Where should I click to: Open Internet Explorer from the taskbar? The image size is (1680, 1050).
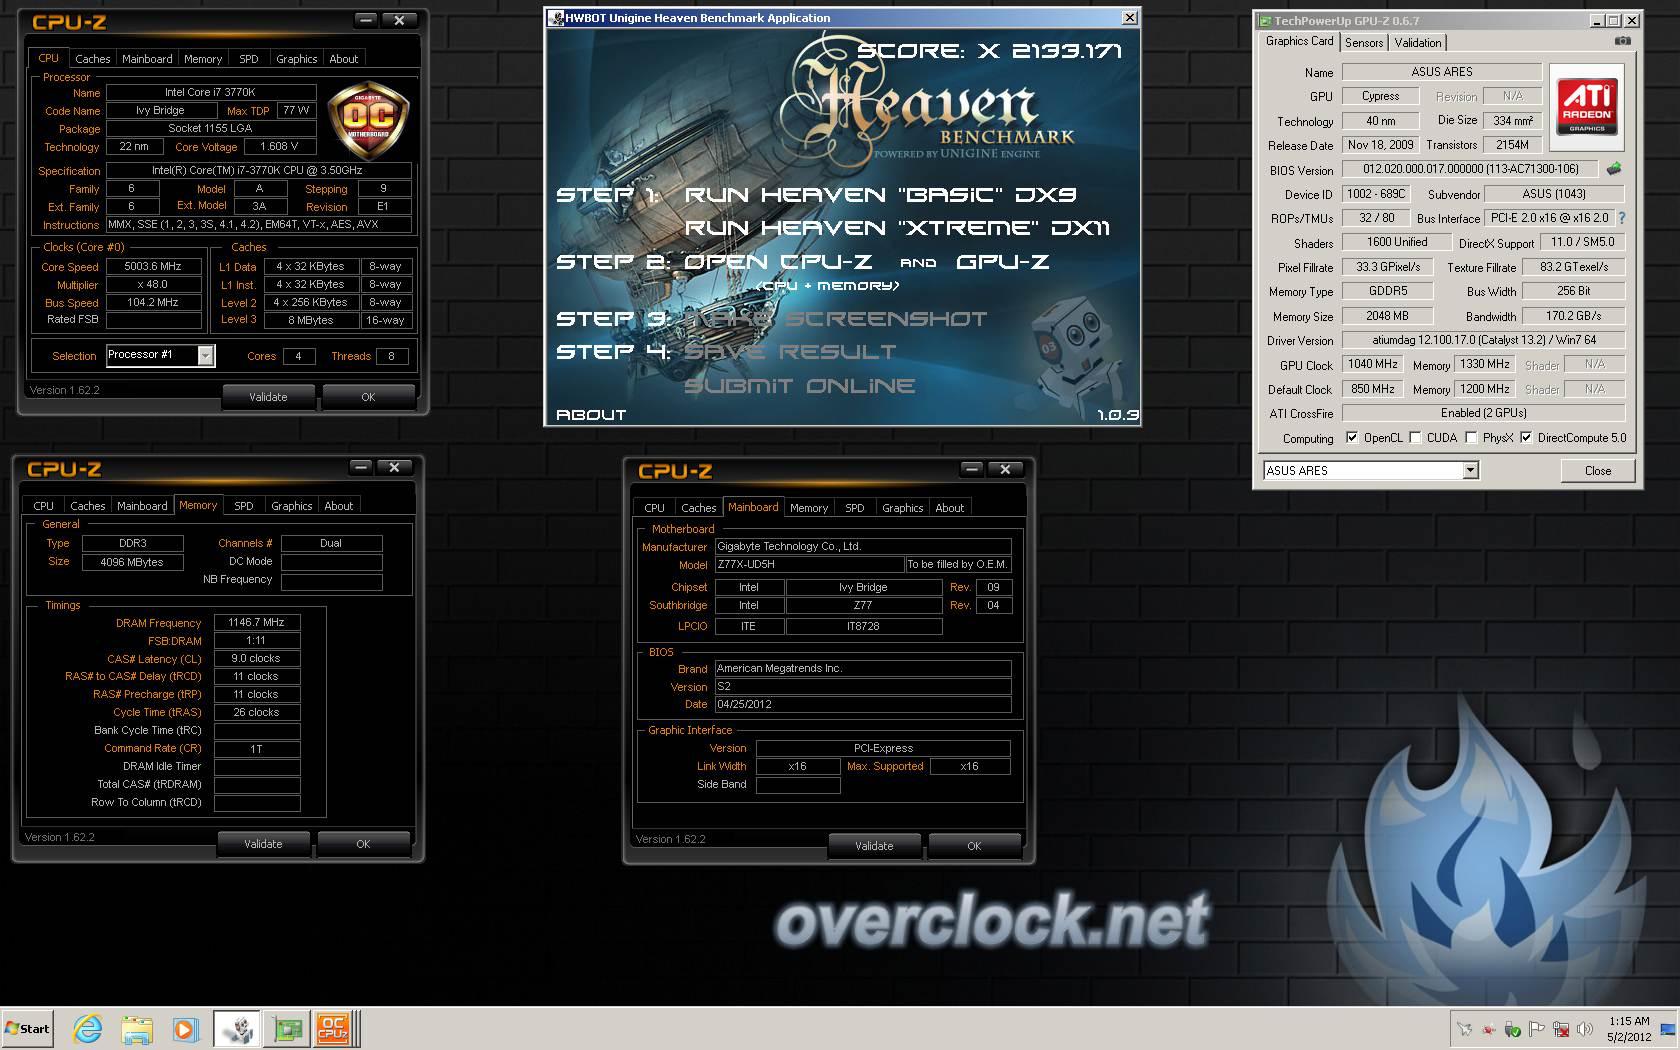click(88, 1028)
